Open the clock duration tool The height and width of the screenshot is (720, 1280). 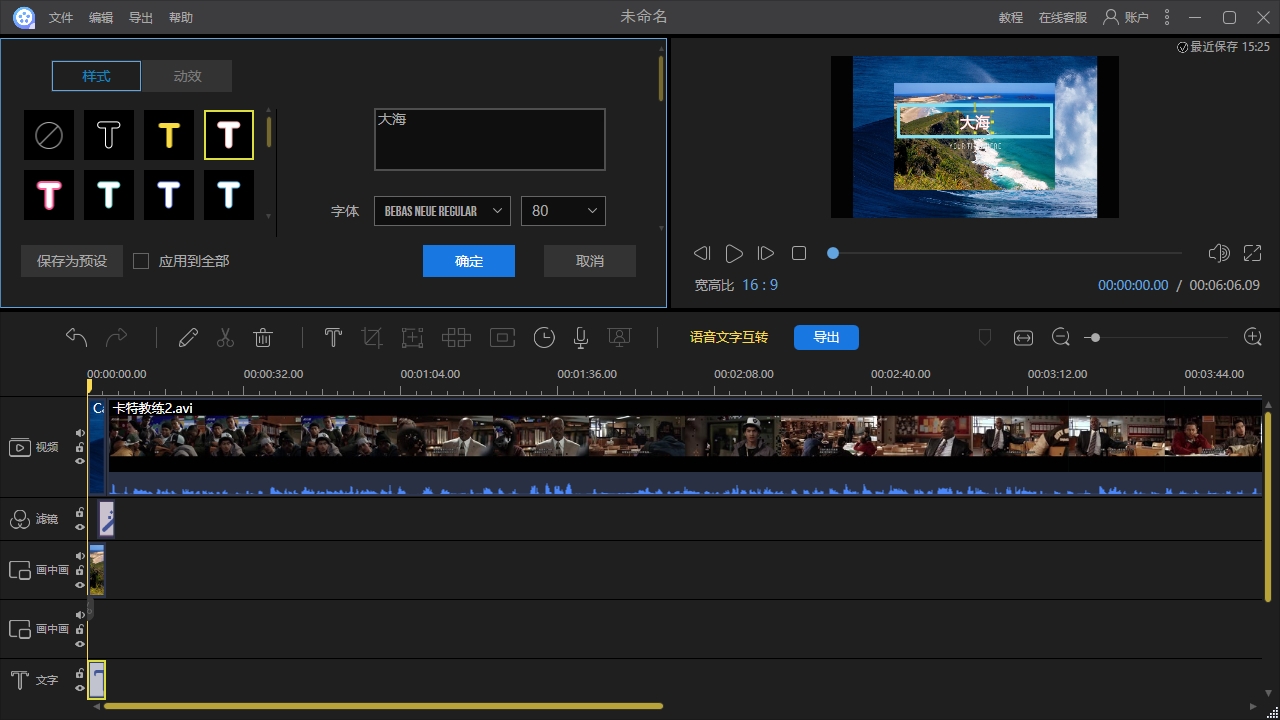(543, 338)
